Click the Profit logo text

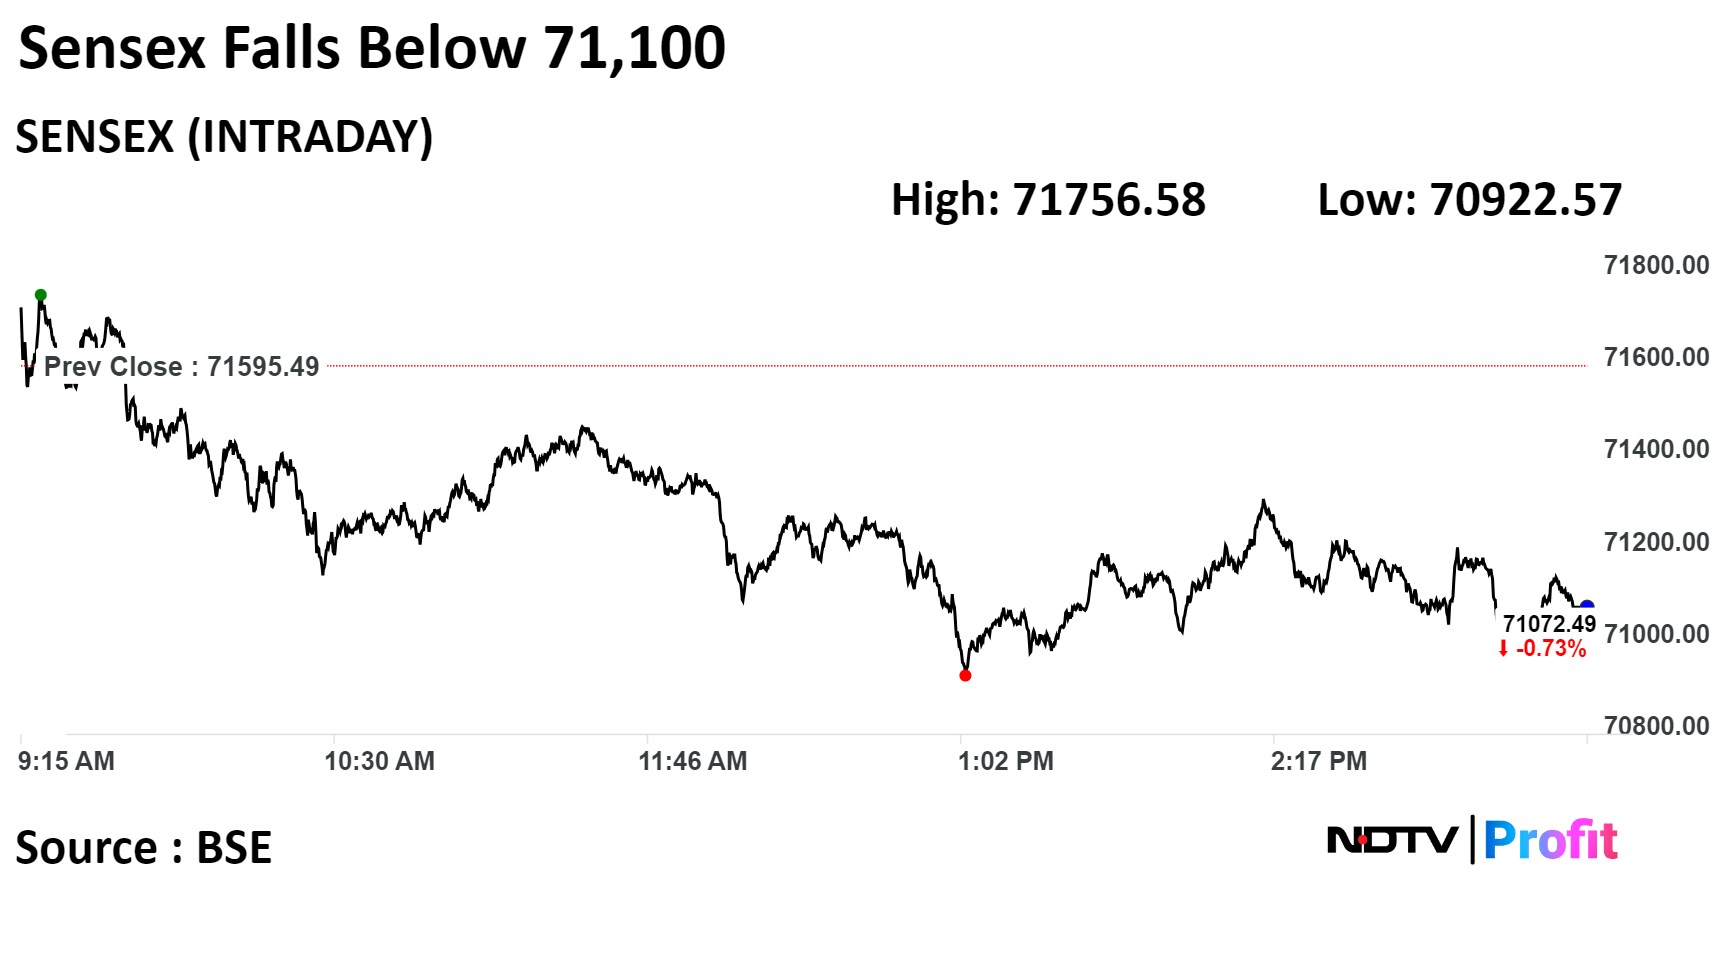click(x=1550, y=840)
